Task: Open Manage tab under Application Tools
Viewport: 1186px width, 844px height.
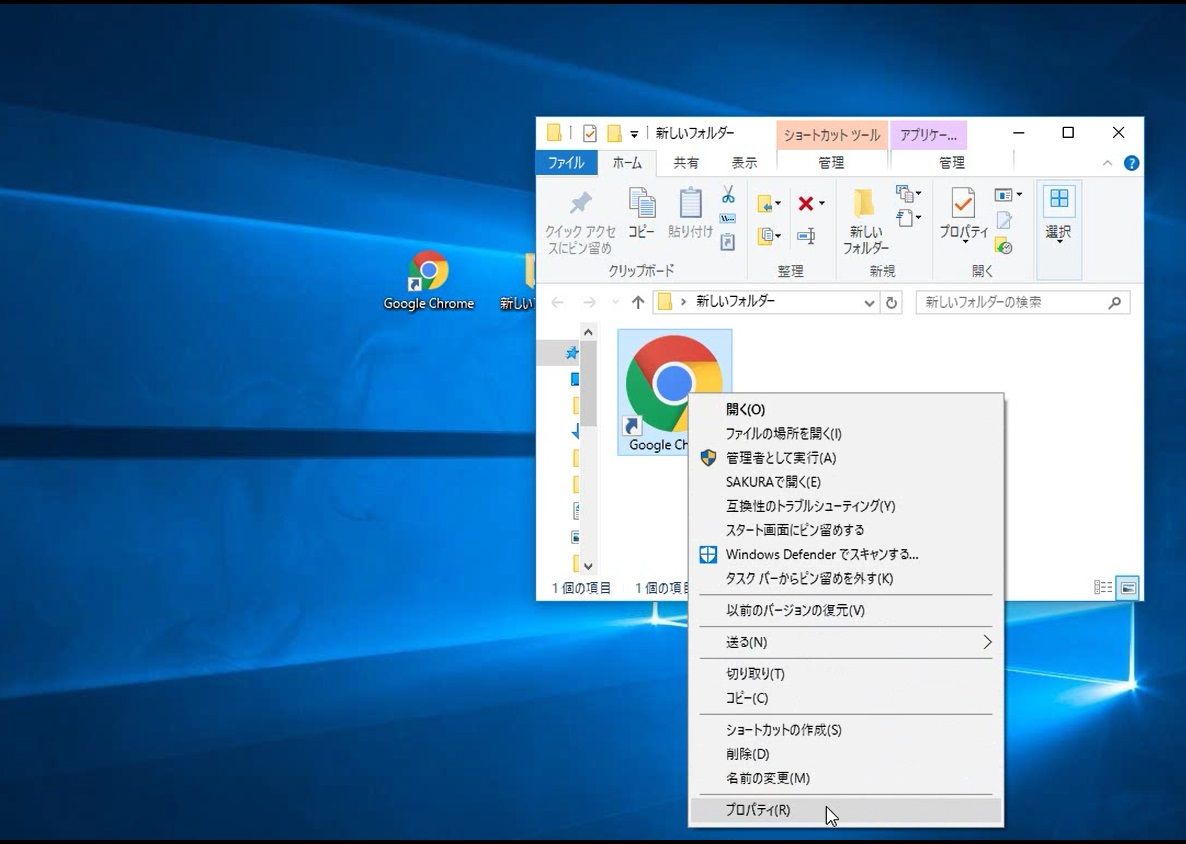Action: click(x=952, y=163)
